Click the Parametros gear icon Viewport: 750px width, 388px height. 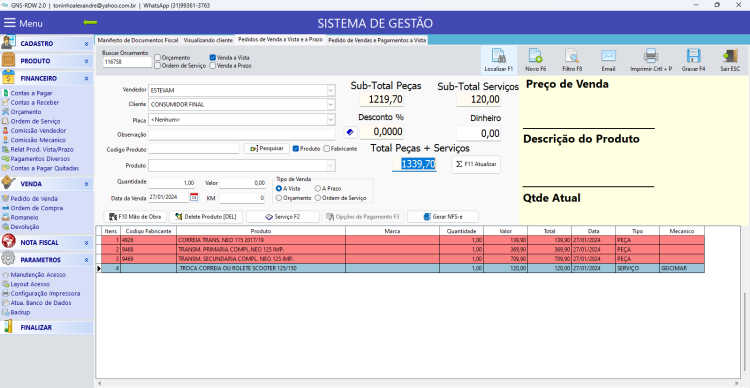pos(8,259)
